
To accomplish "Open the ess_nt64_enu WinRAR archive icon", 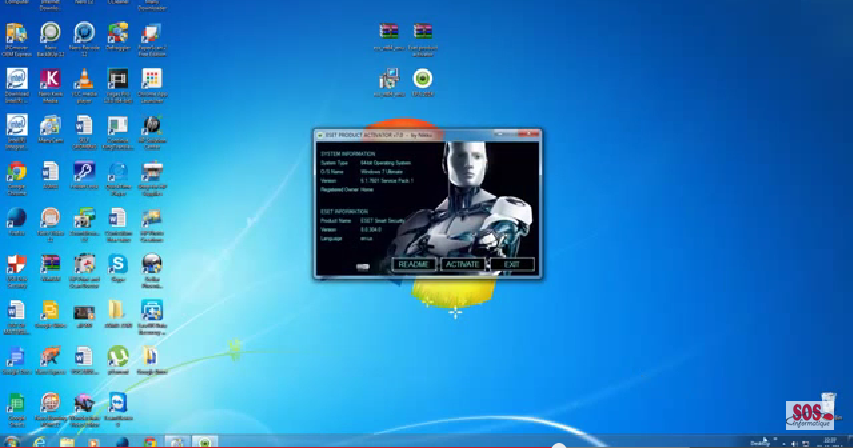I will (x=389, y=32).
